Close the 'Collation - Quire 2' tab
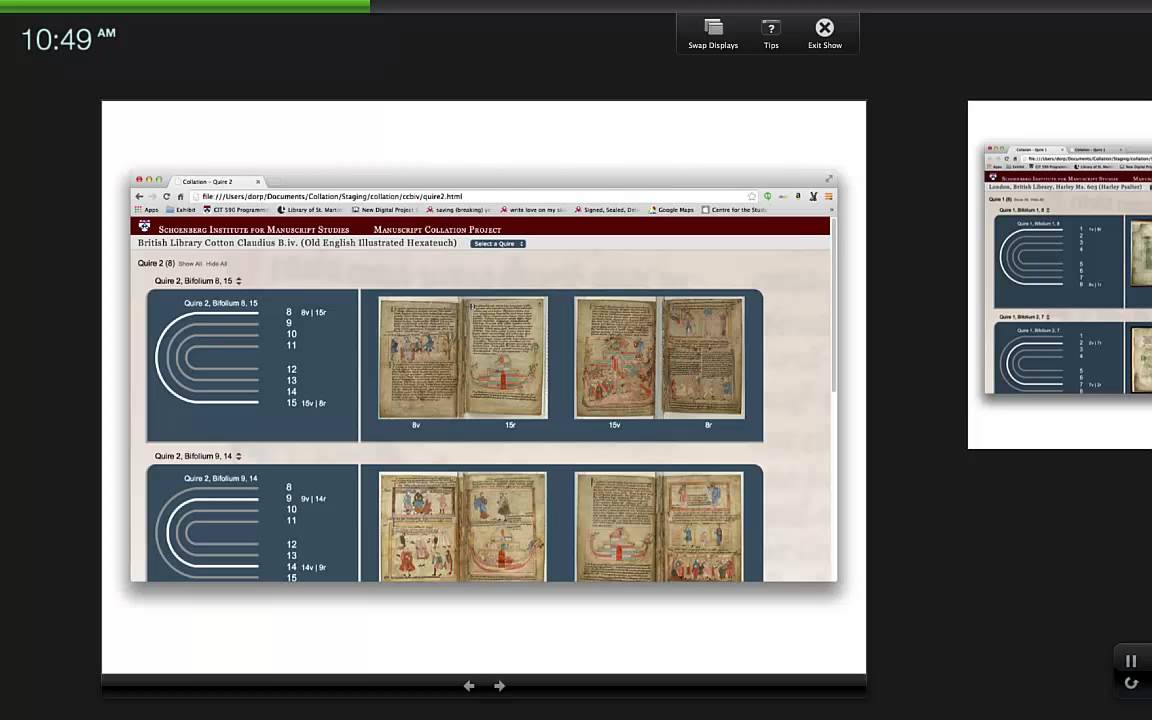The height and width of the screenshot is (720, 1152). (x=258, y=181)
